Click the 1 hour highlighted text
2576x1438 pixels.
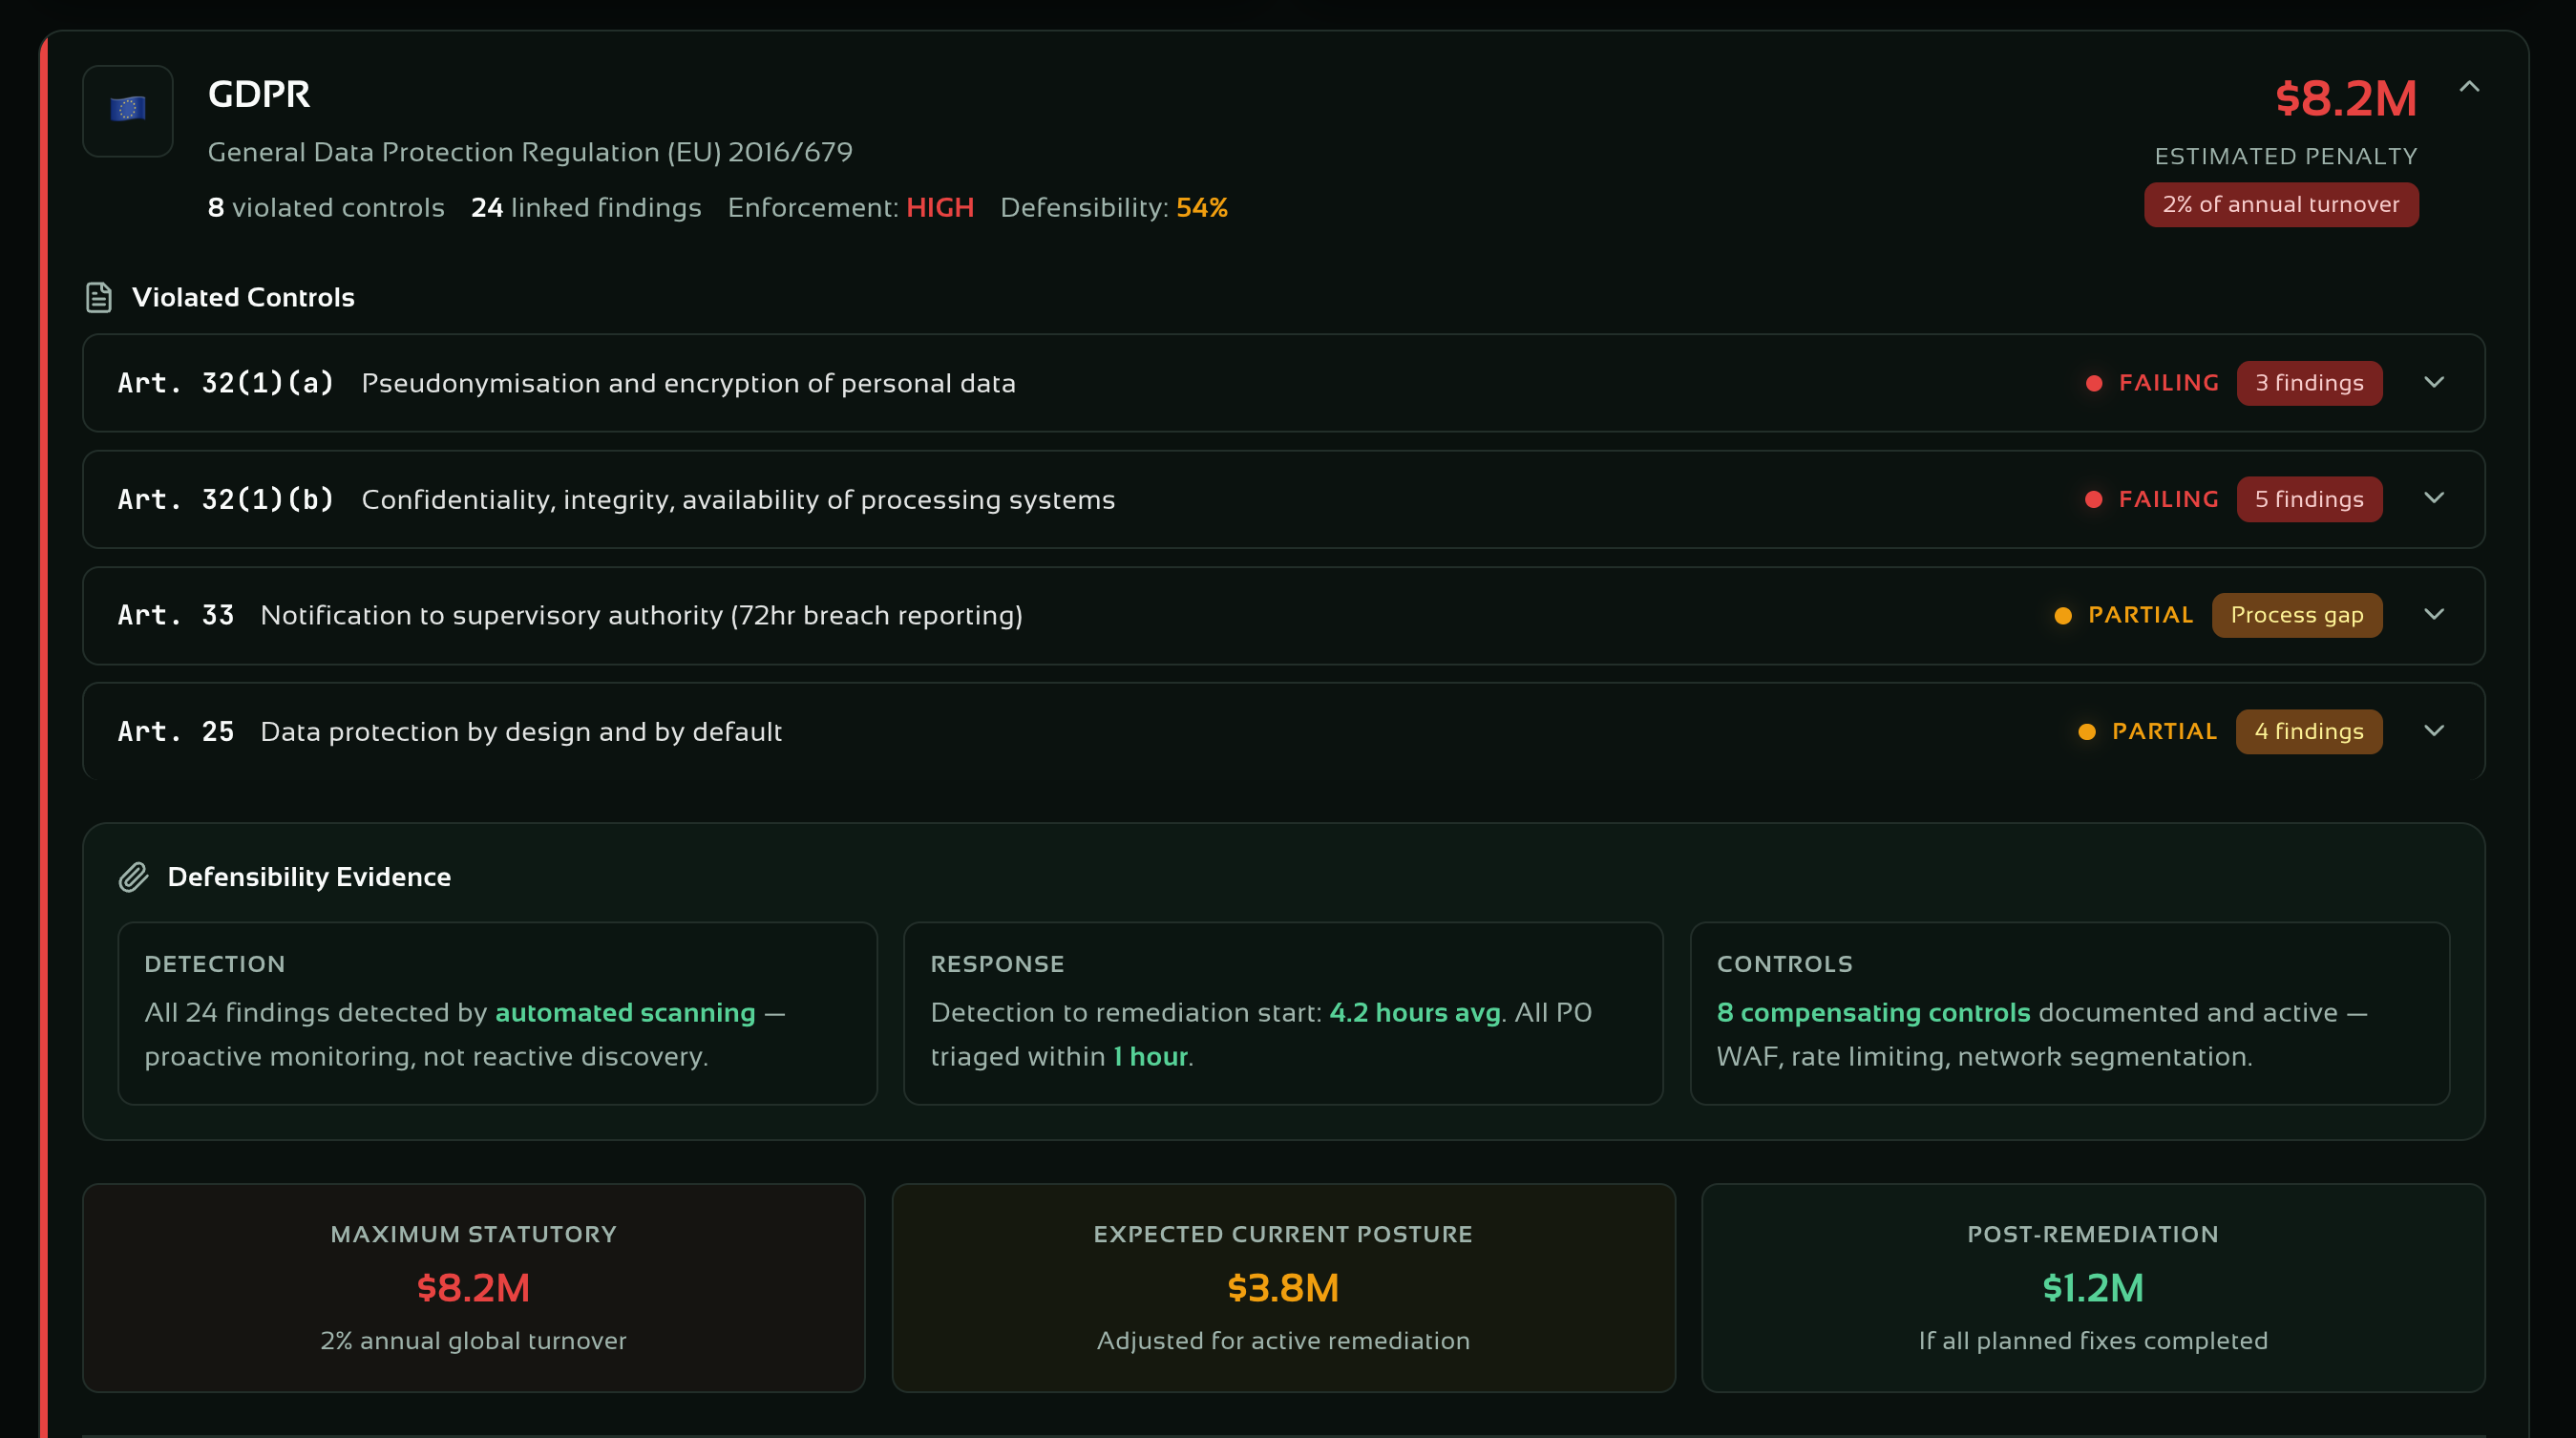1150,1056
